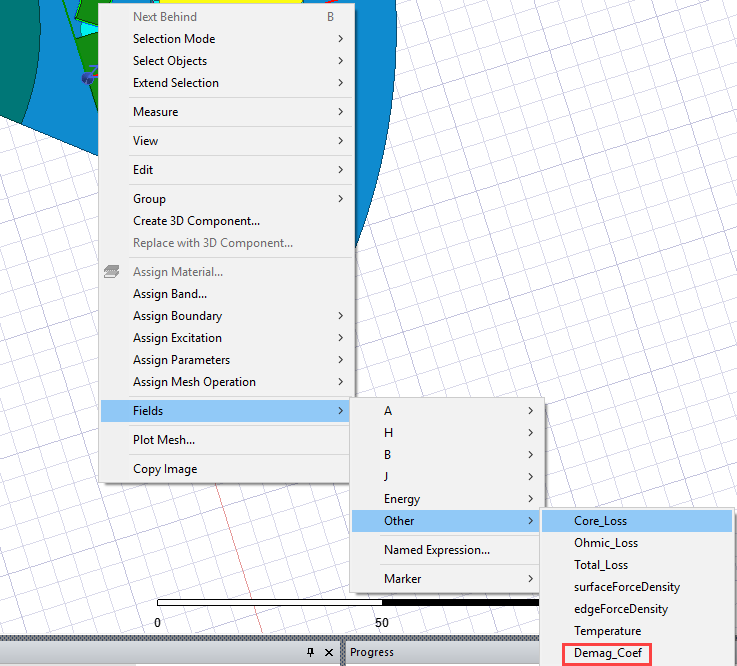Screen dimensions: 737x666
Task: Select the Other fields submenu
Action: point(446,521)
